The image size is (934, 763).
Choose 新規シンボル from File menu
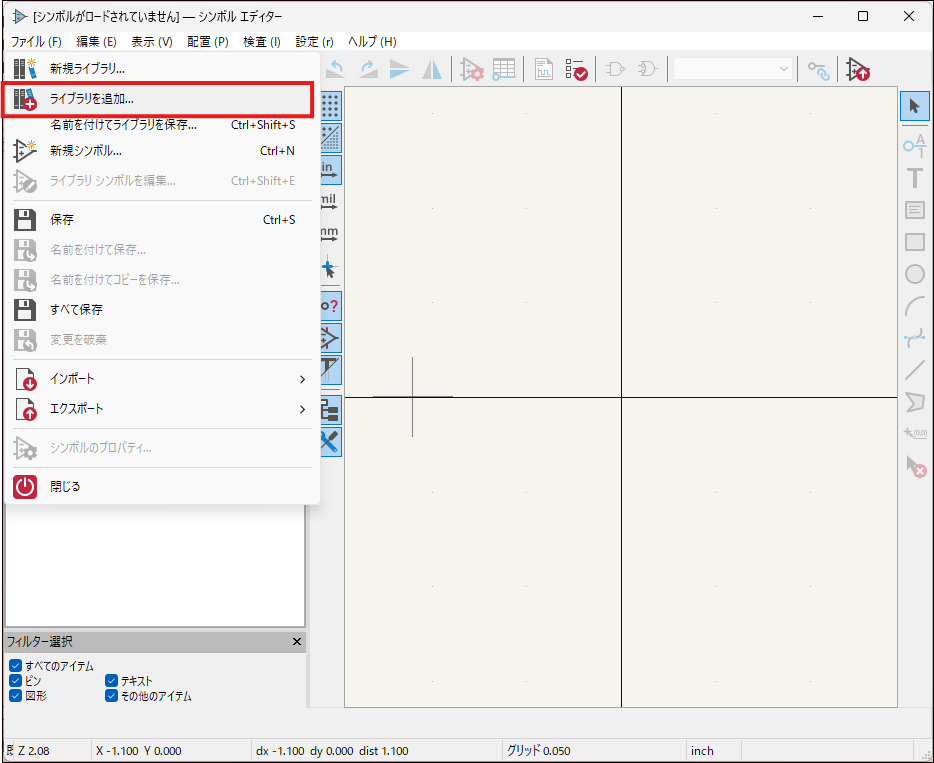(160, 151)
